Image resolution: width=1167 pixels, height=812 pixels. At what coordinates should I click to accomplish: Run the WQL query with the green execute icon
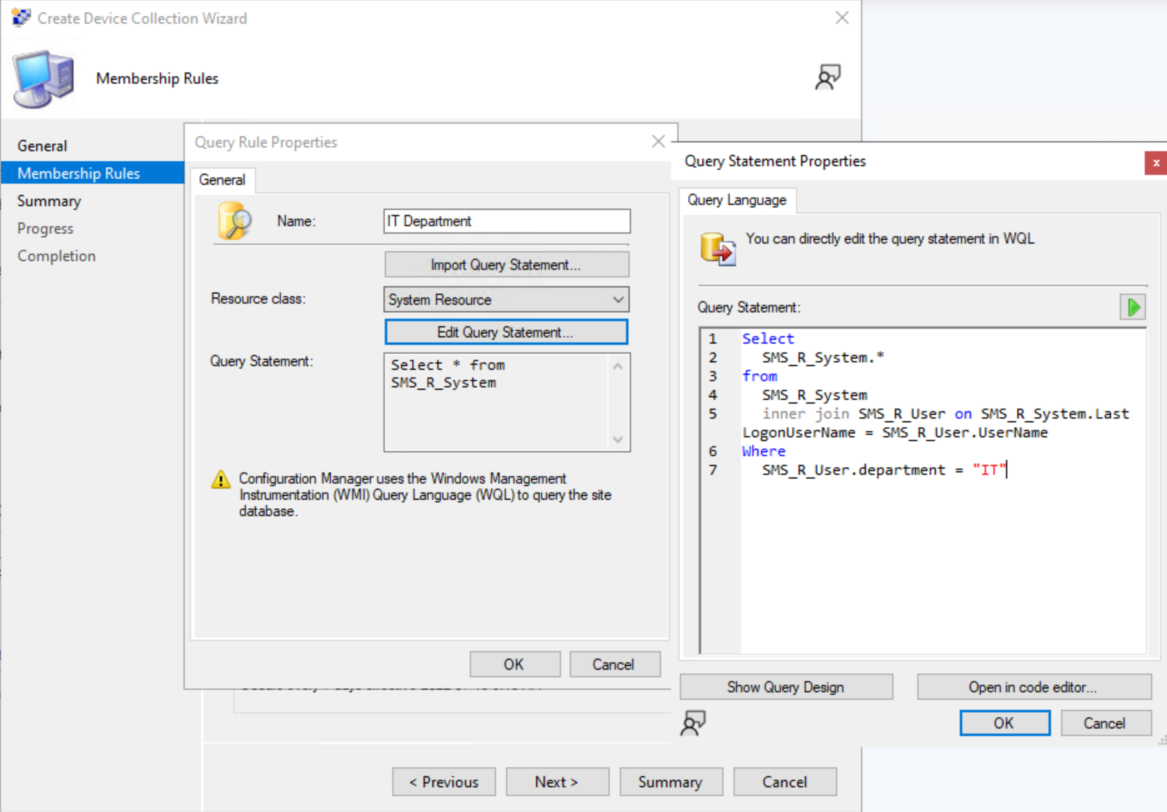(x=1133, y=307)
